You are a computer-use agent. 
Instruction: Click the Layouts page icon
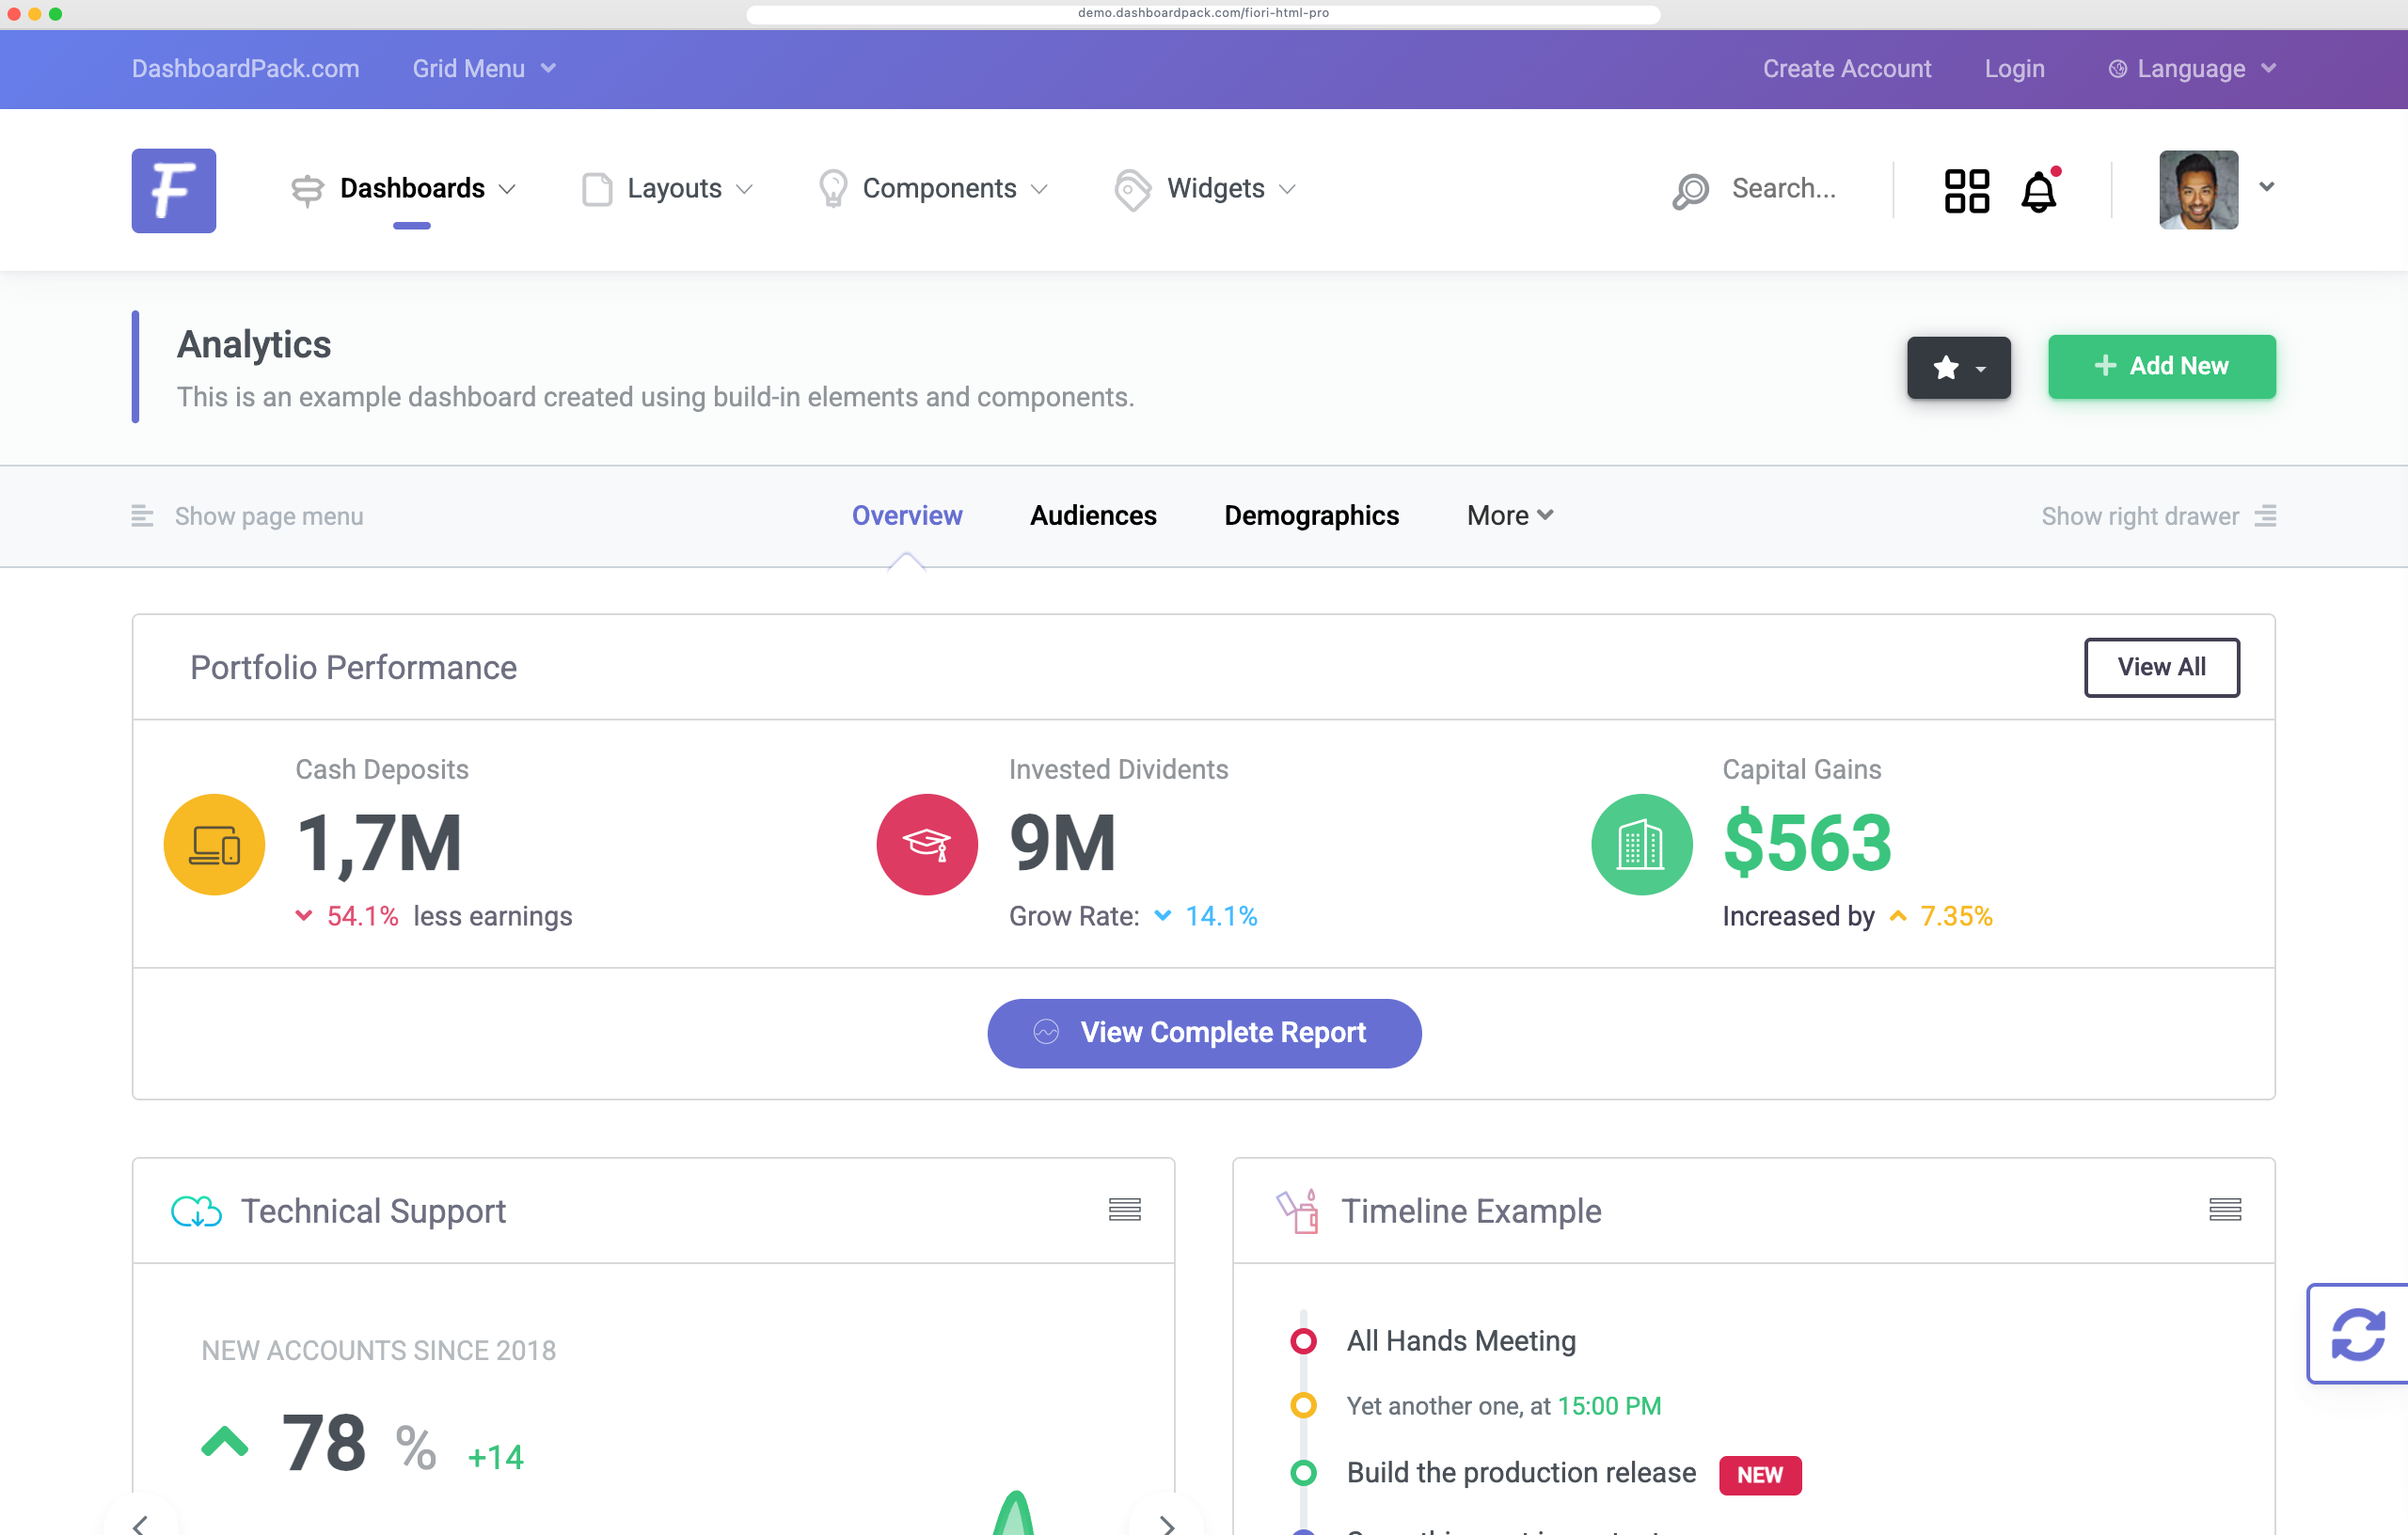tap(597, 189)
